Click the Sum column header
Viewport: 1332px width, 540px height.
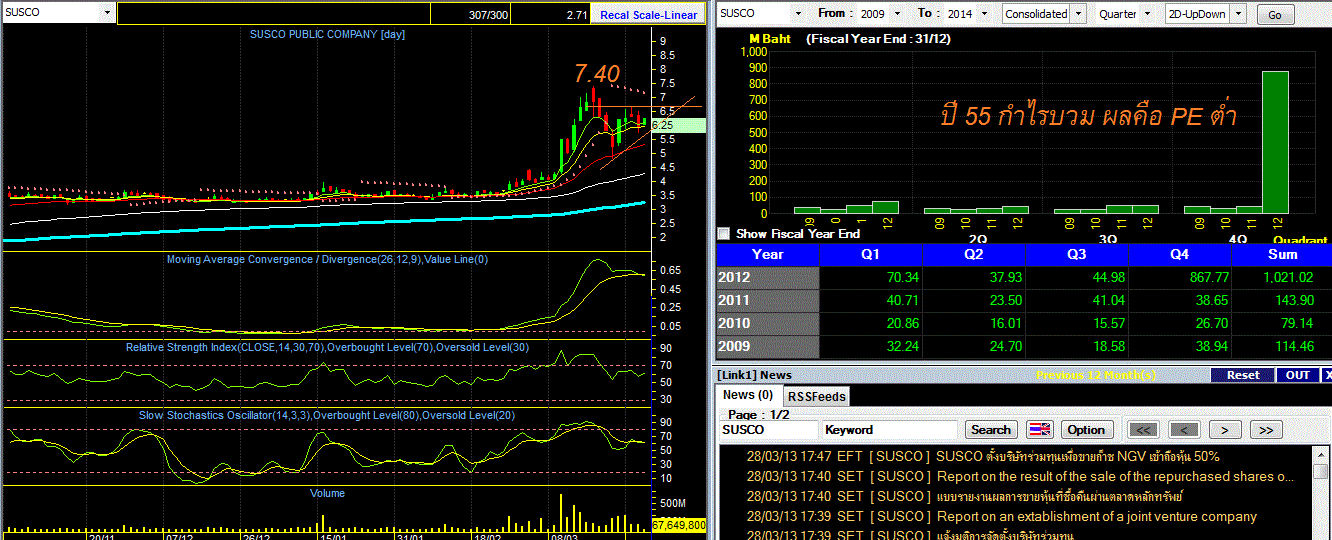point(1281,254)
